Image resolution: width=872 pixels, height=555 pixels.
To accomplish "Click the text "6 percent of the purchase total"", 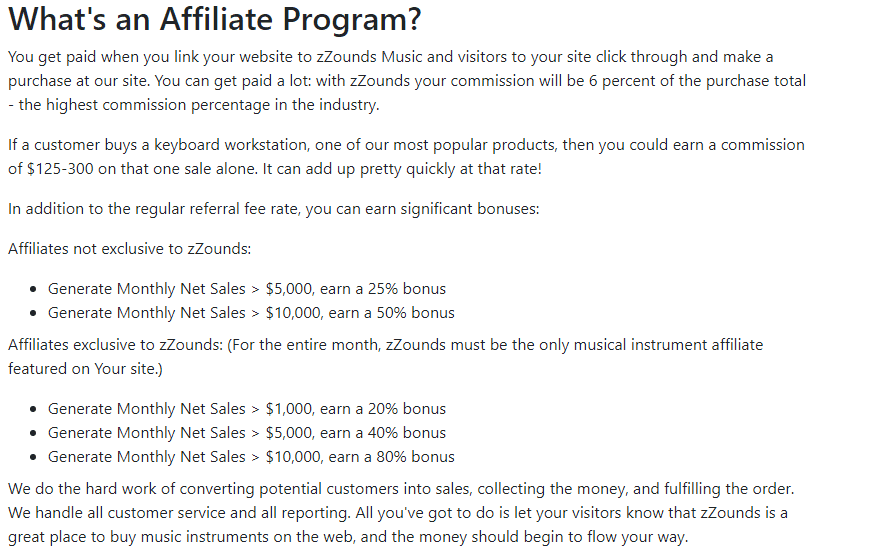I will pos(697,81).
